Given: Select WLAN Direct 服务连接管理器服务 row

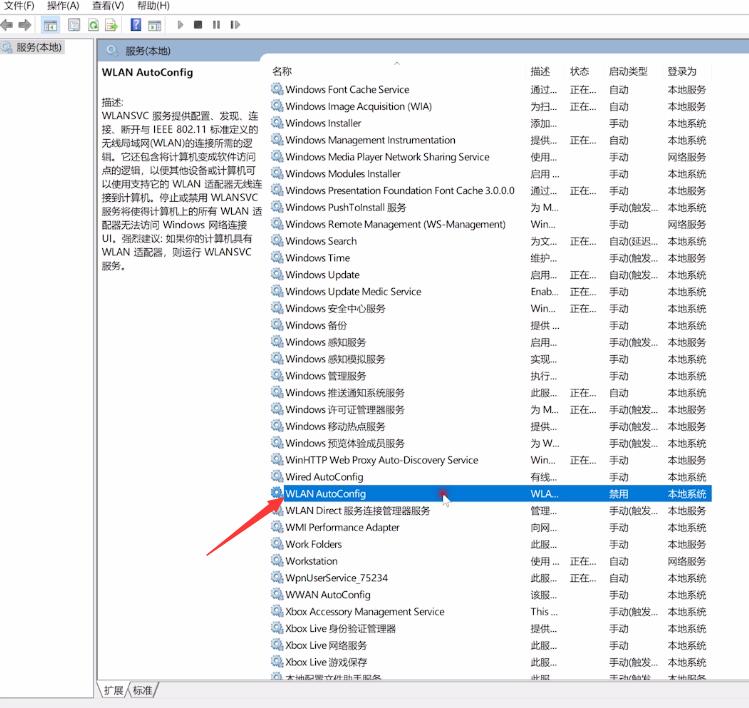Looking at the screenshot, I should [x=491, y=510].
